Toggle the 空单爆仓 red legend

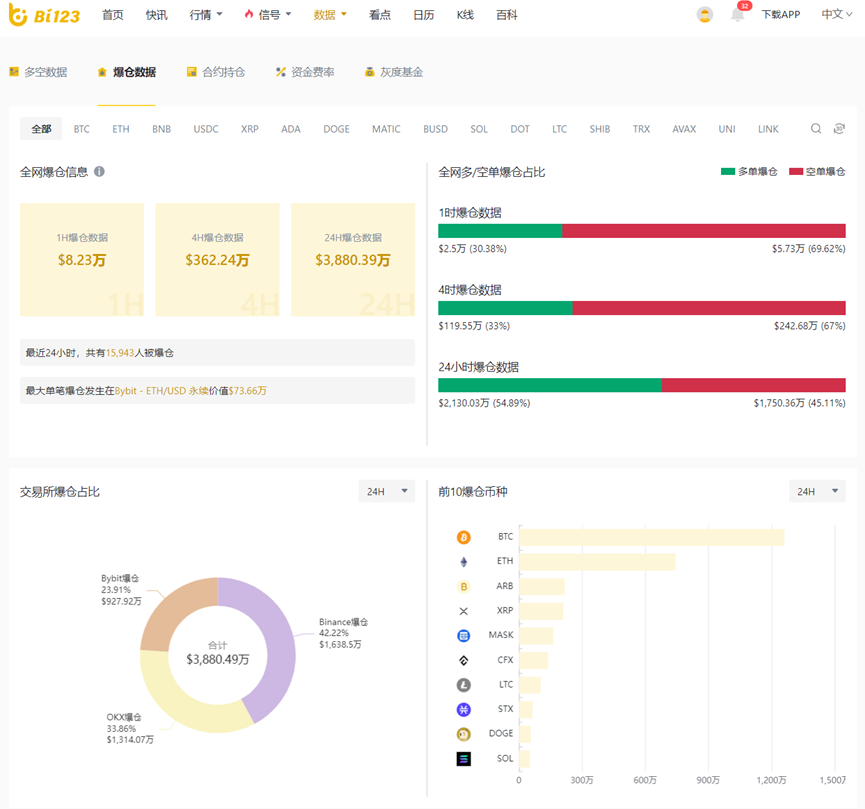click(x=817, y=172)
